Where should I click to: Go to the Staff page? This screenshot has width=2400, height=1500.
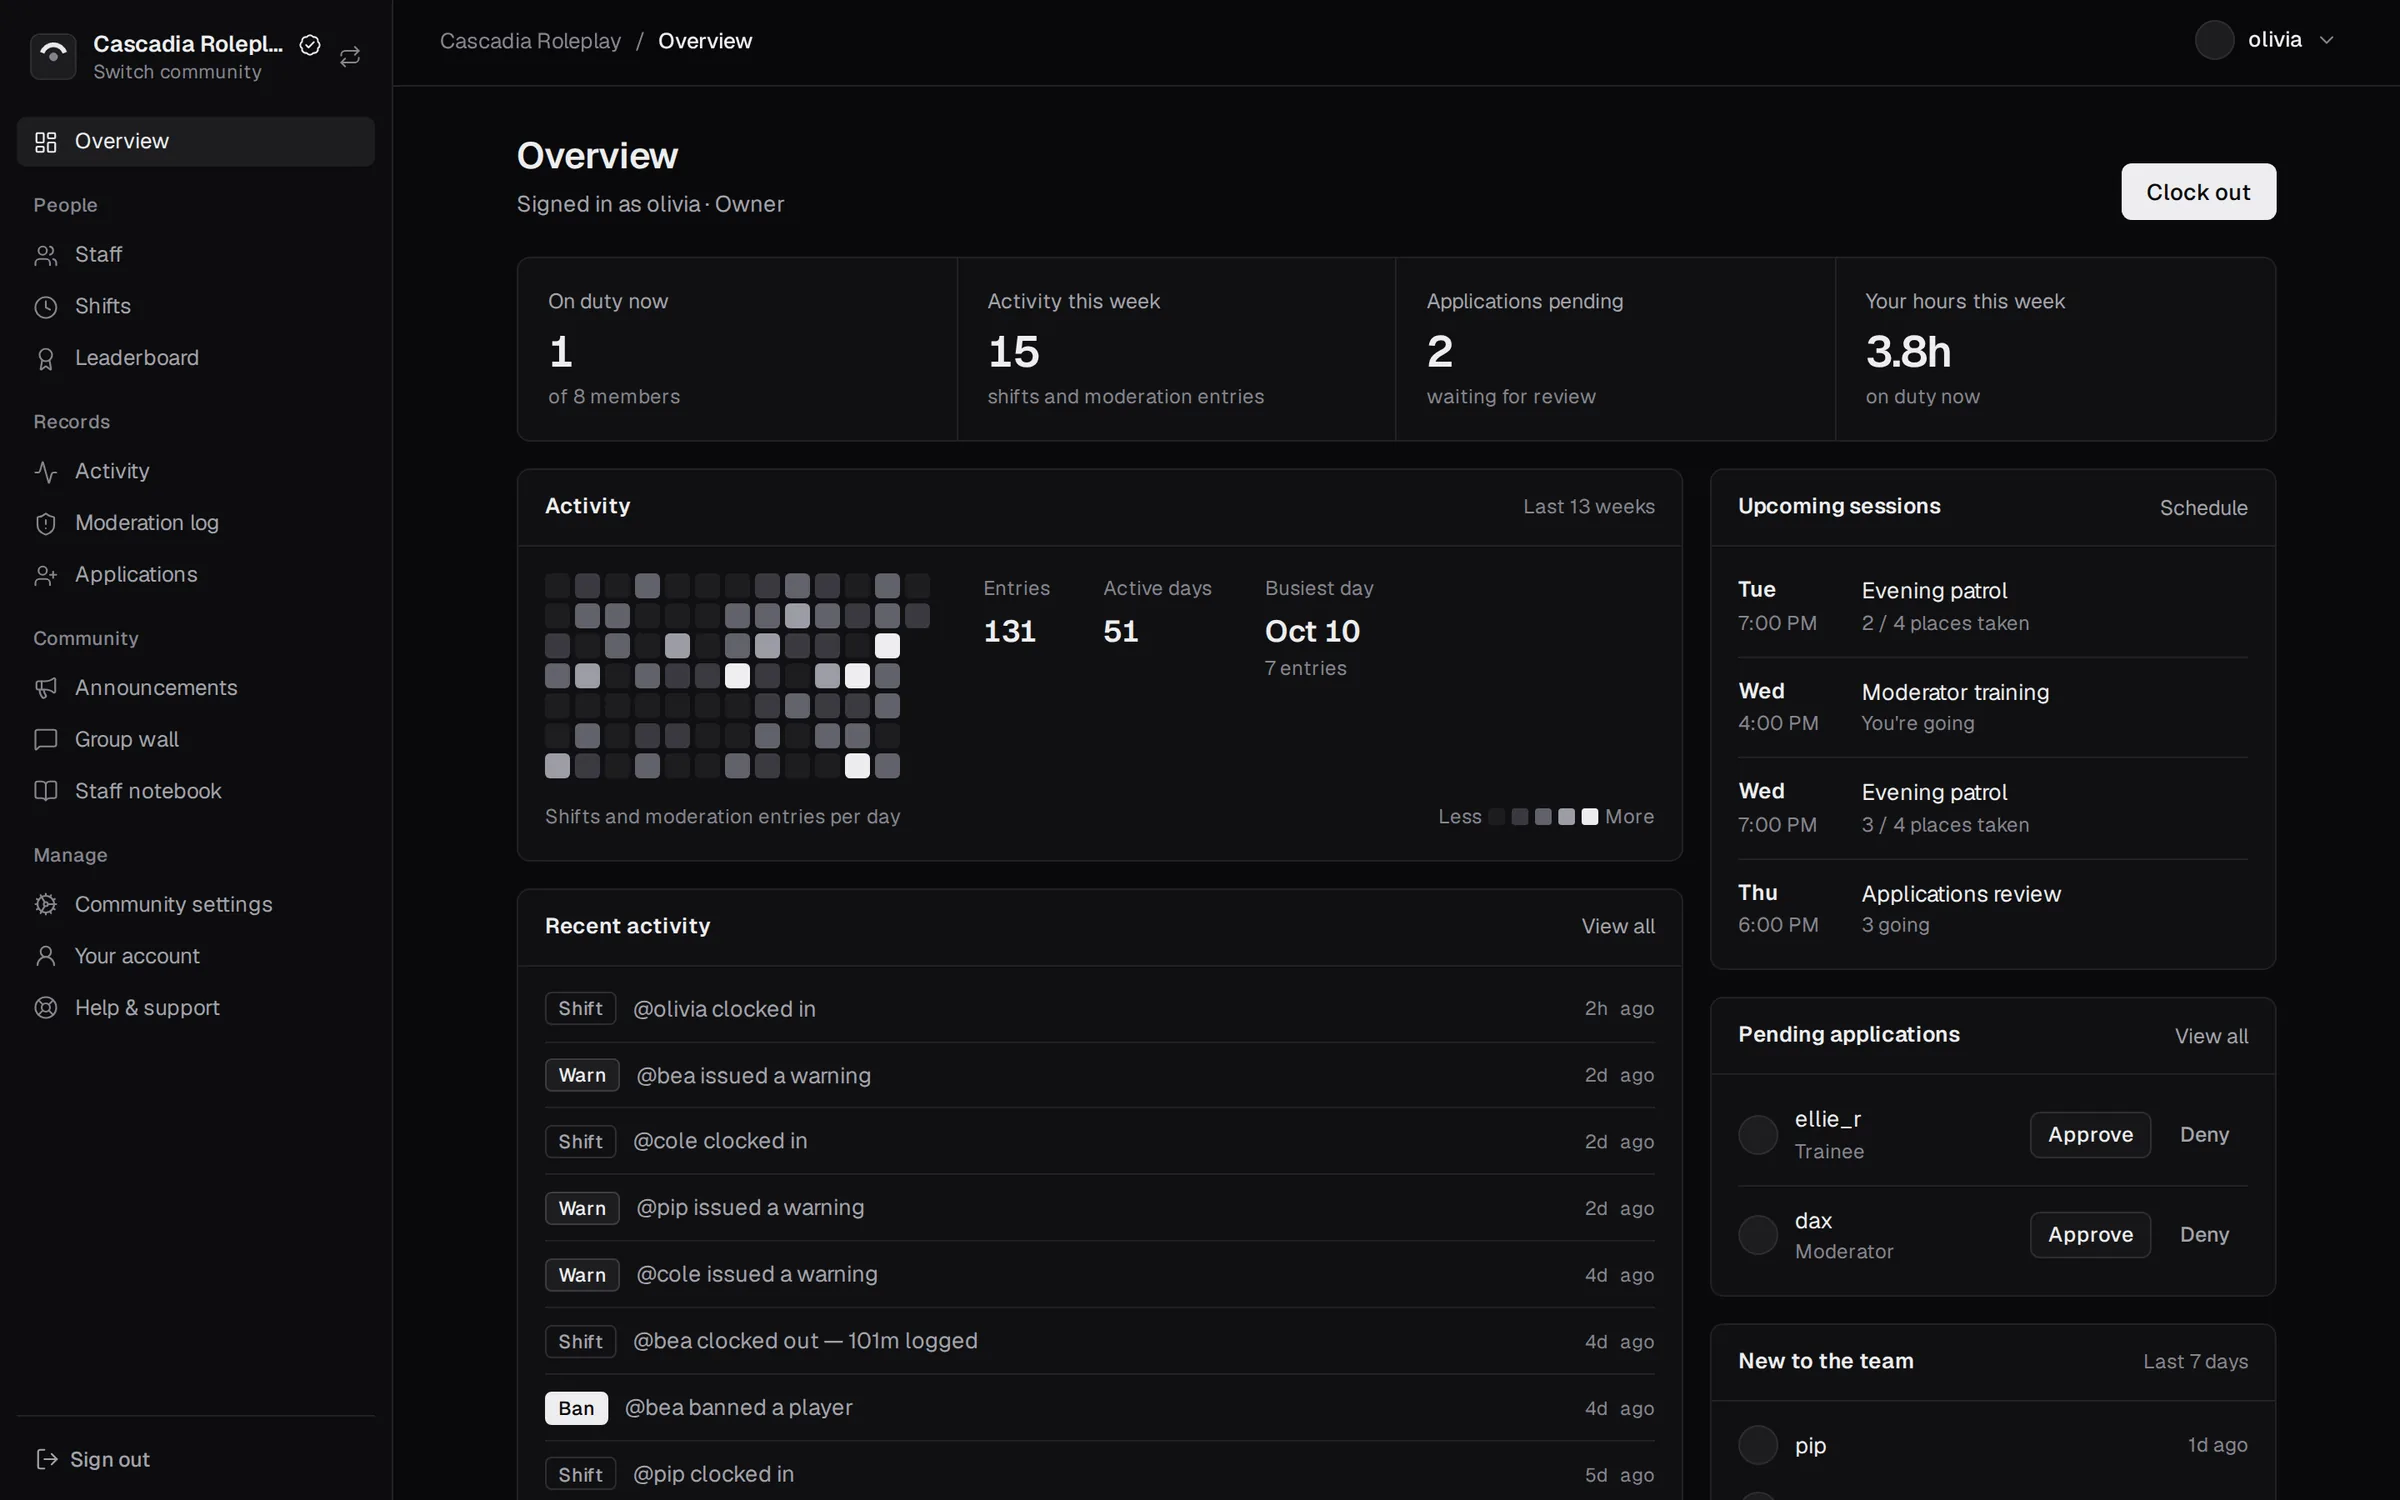196,255
